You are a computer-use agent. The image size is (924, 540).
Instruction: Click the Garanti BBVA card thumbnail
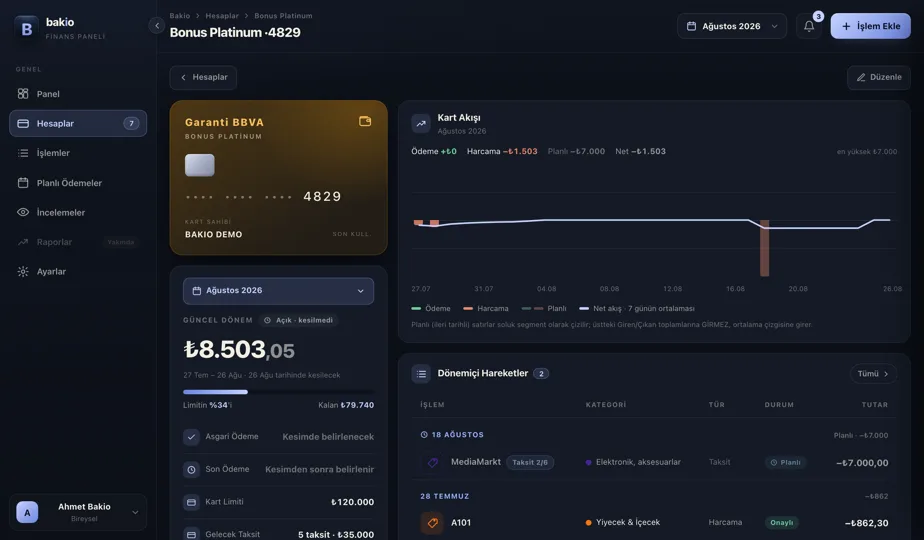(x=279, y=177)
